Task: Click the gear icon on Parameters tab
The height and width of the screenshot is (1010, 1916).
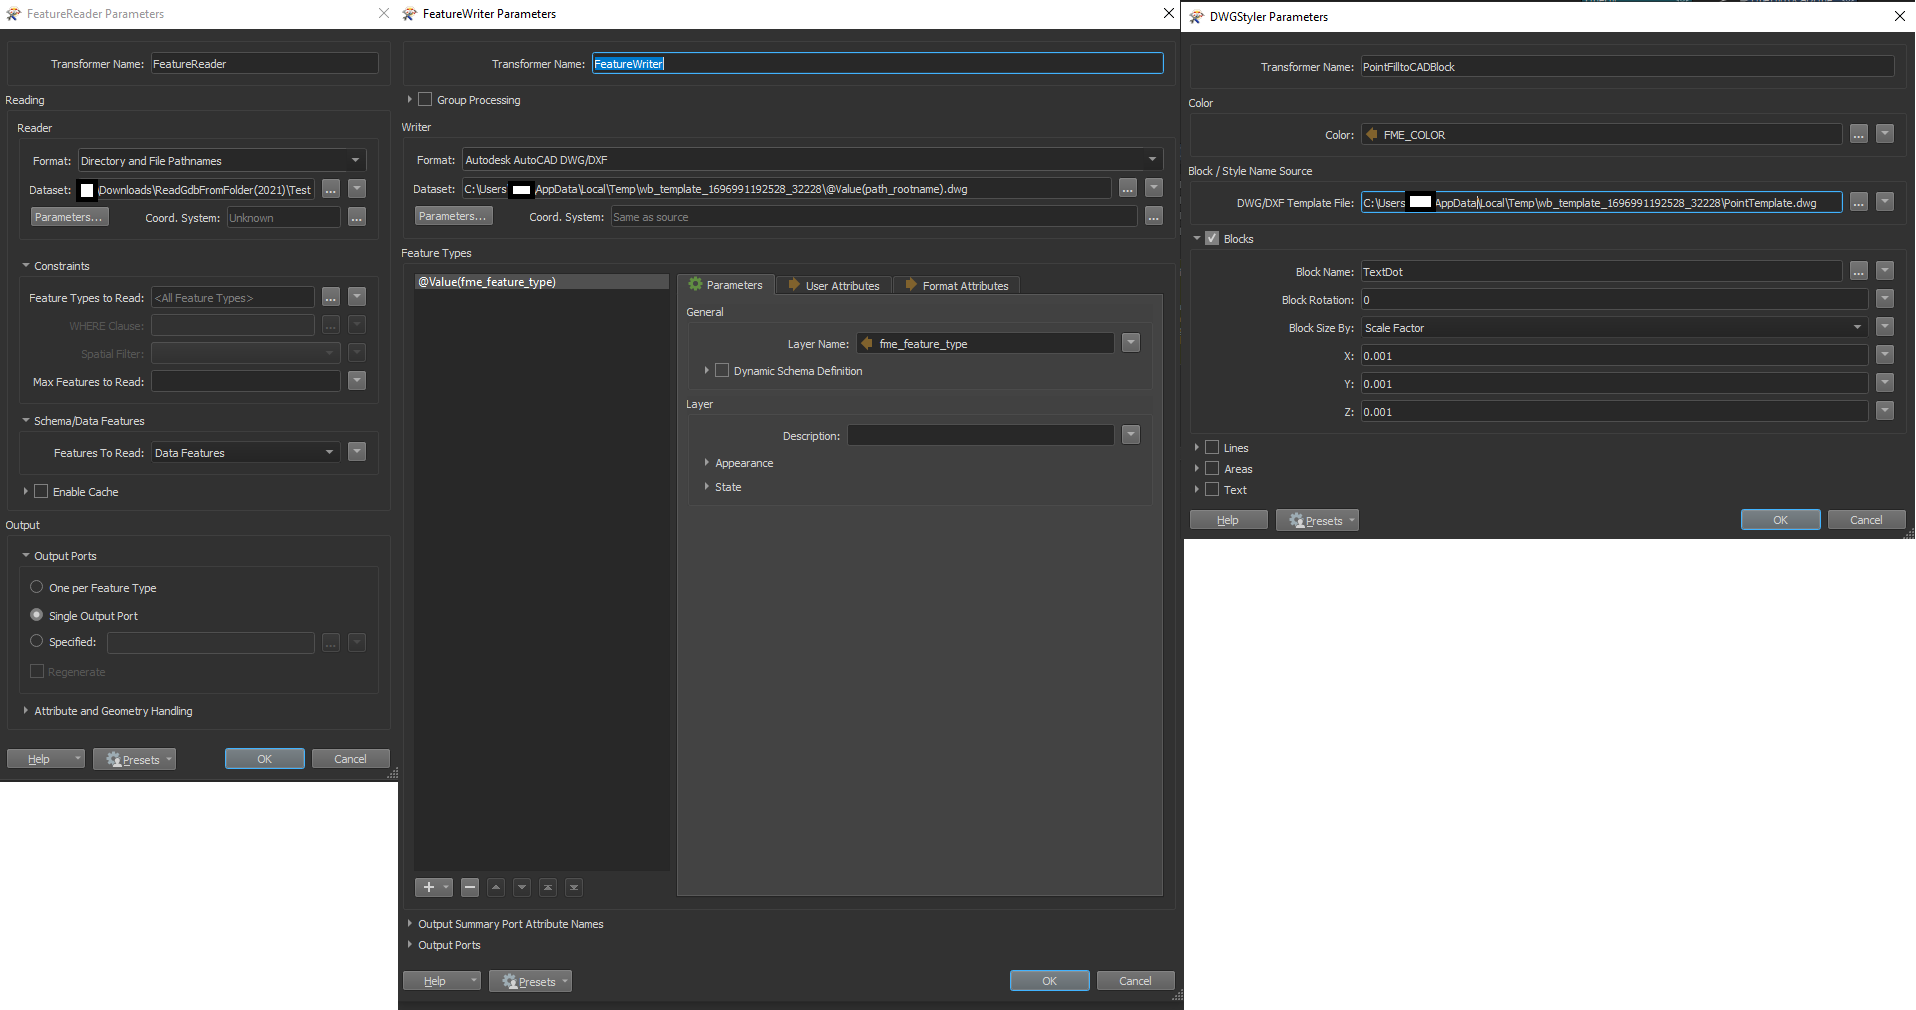Action: click(x=695, y=284)
